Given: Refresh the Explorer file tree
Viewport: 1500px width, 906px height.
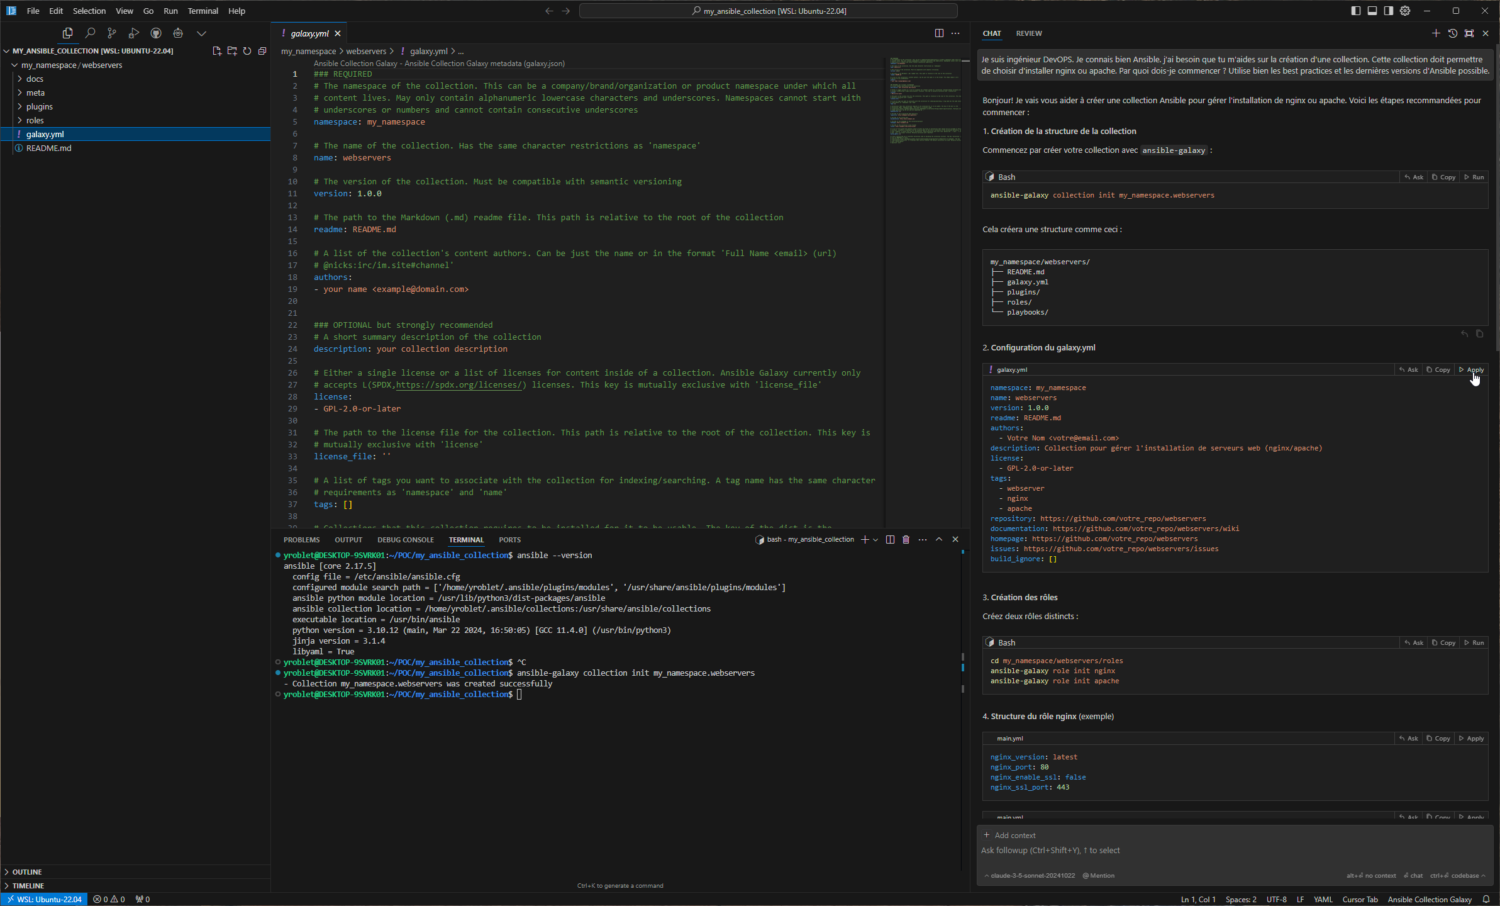Looking at the screenshot, I should (247, 51).
